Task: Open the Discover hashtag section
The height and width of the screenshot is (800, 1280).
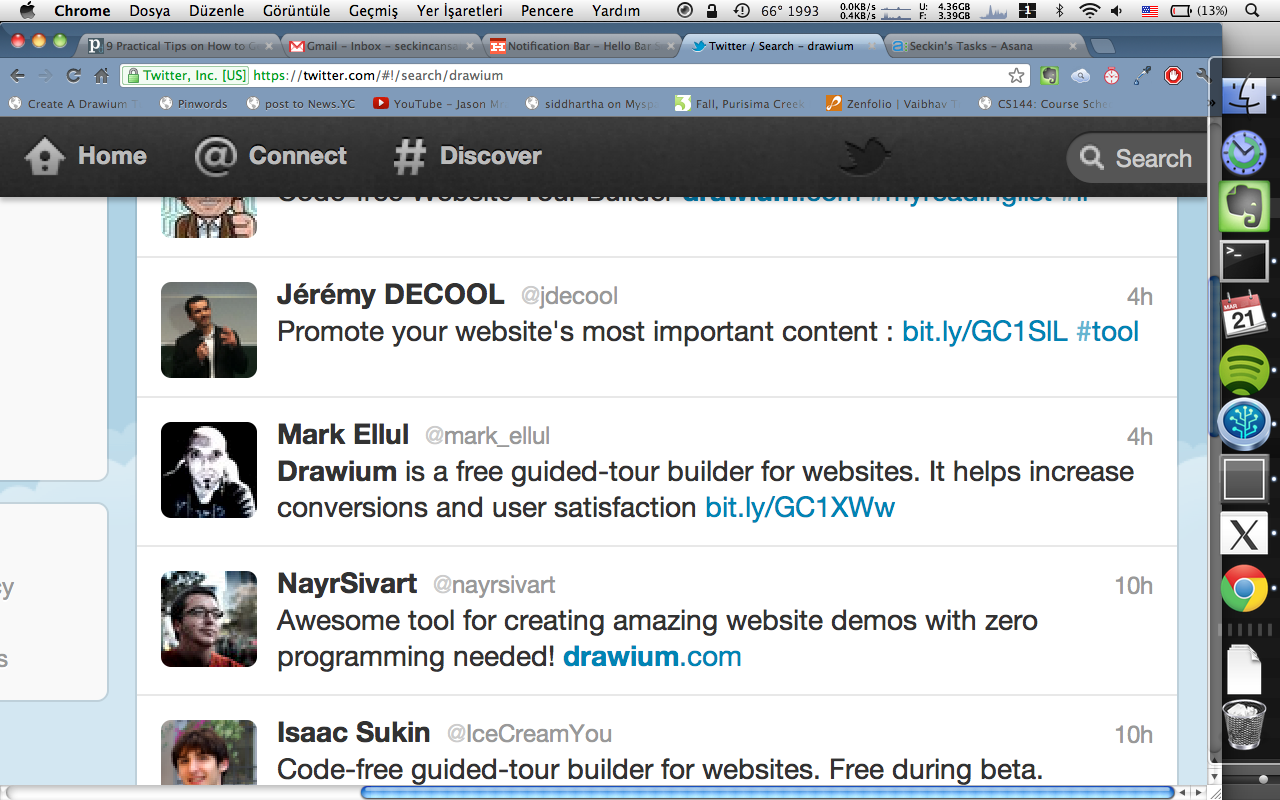Action: coord(467,156)
